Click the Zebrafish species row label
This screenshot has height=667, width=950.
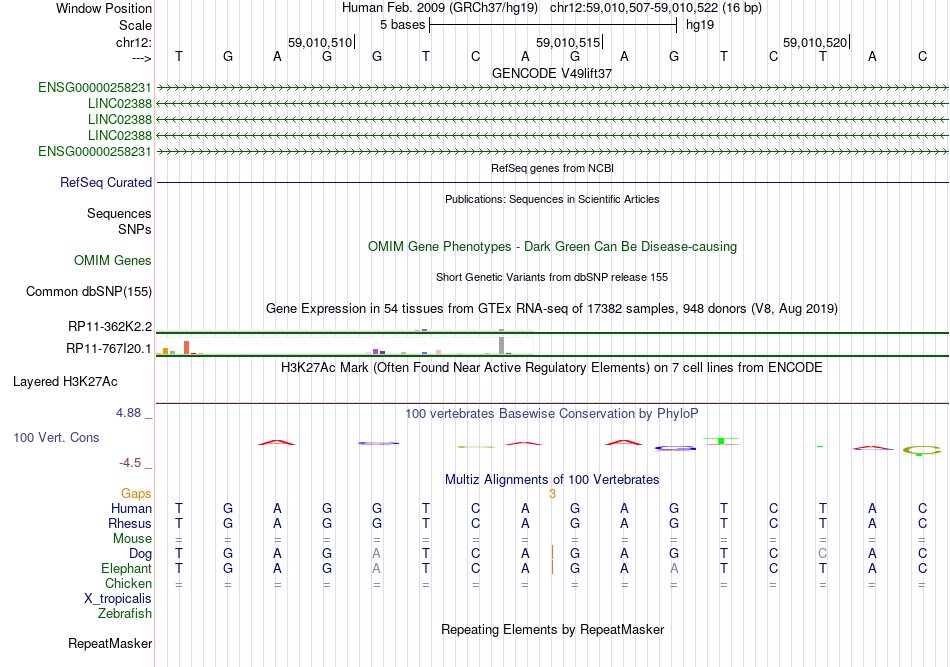124,614
